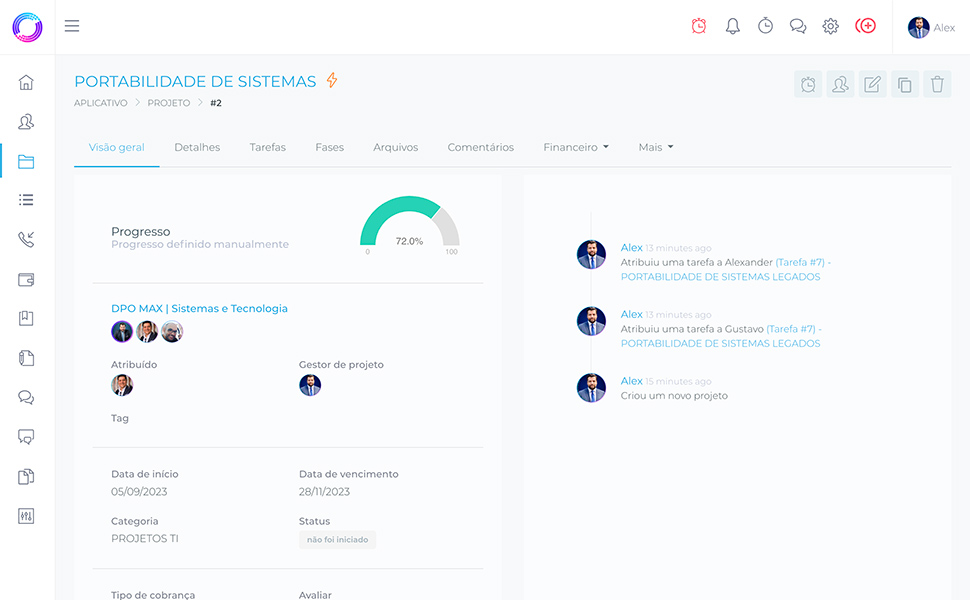Screen dimensions: 970x600
Task: Open the Alex user profile menu
Action: [931, 27]
